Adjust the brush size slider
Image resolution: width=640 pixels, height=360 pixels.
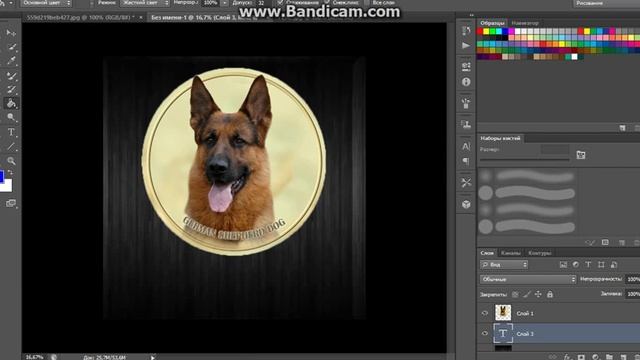524,160
